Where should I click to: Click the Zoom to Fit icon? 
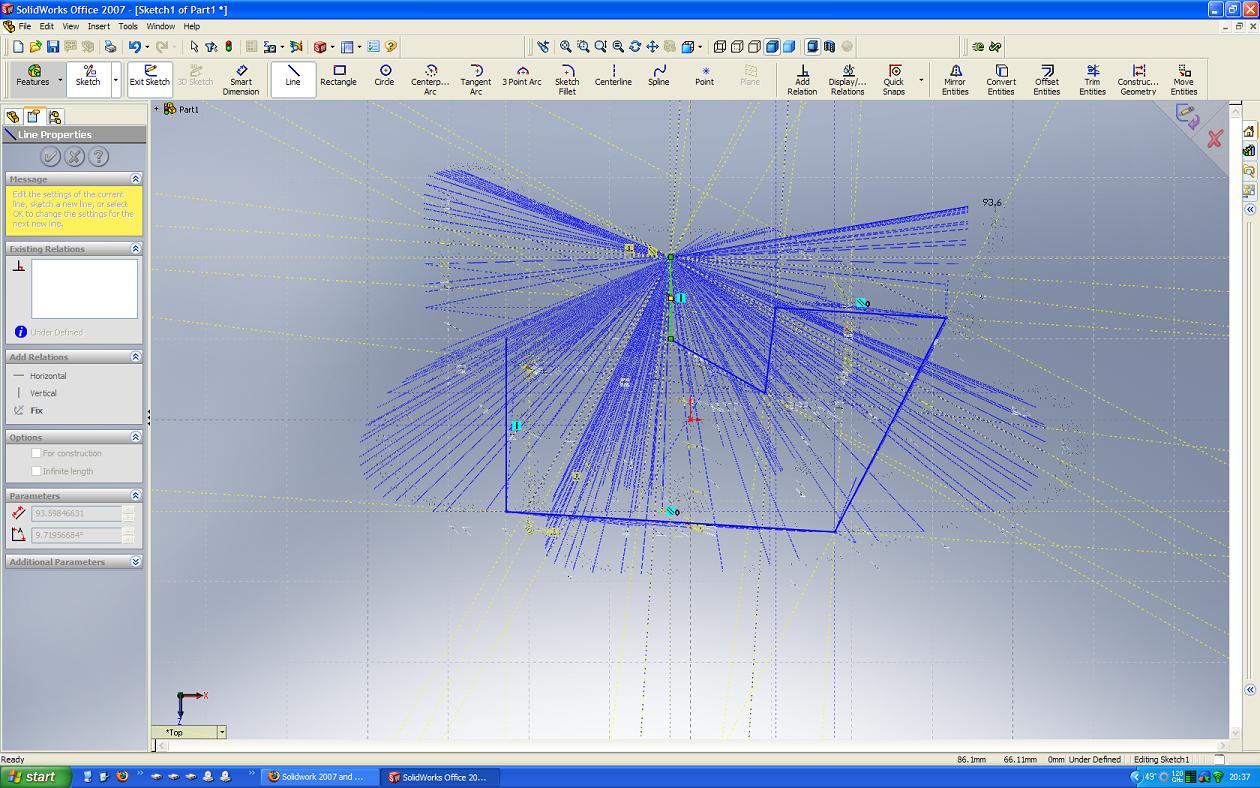(x=566, y=46)
